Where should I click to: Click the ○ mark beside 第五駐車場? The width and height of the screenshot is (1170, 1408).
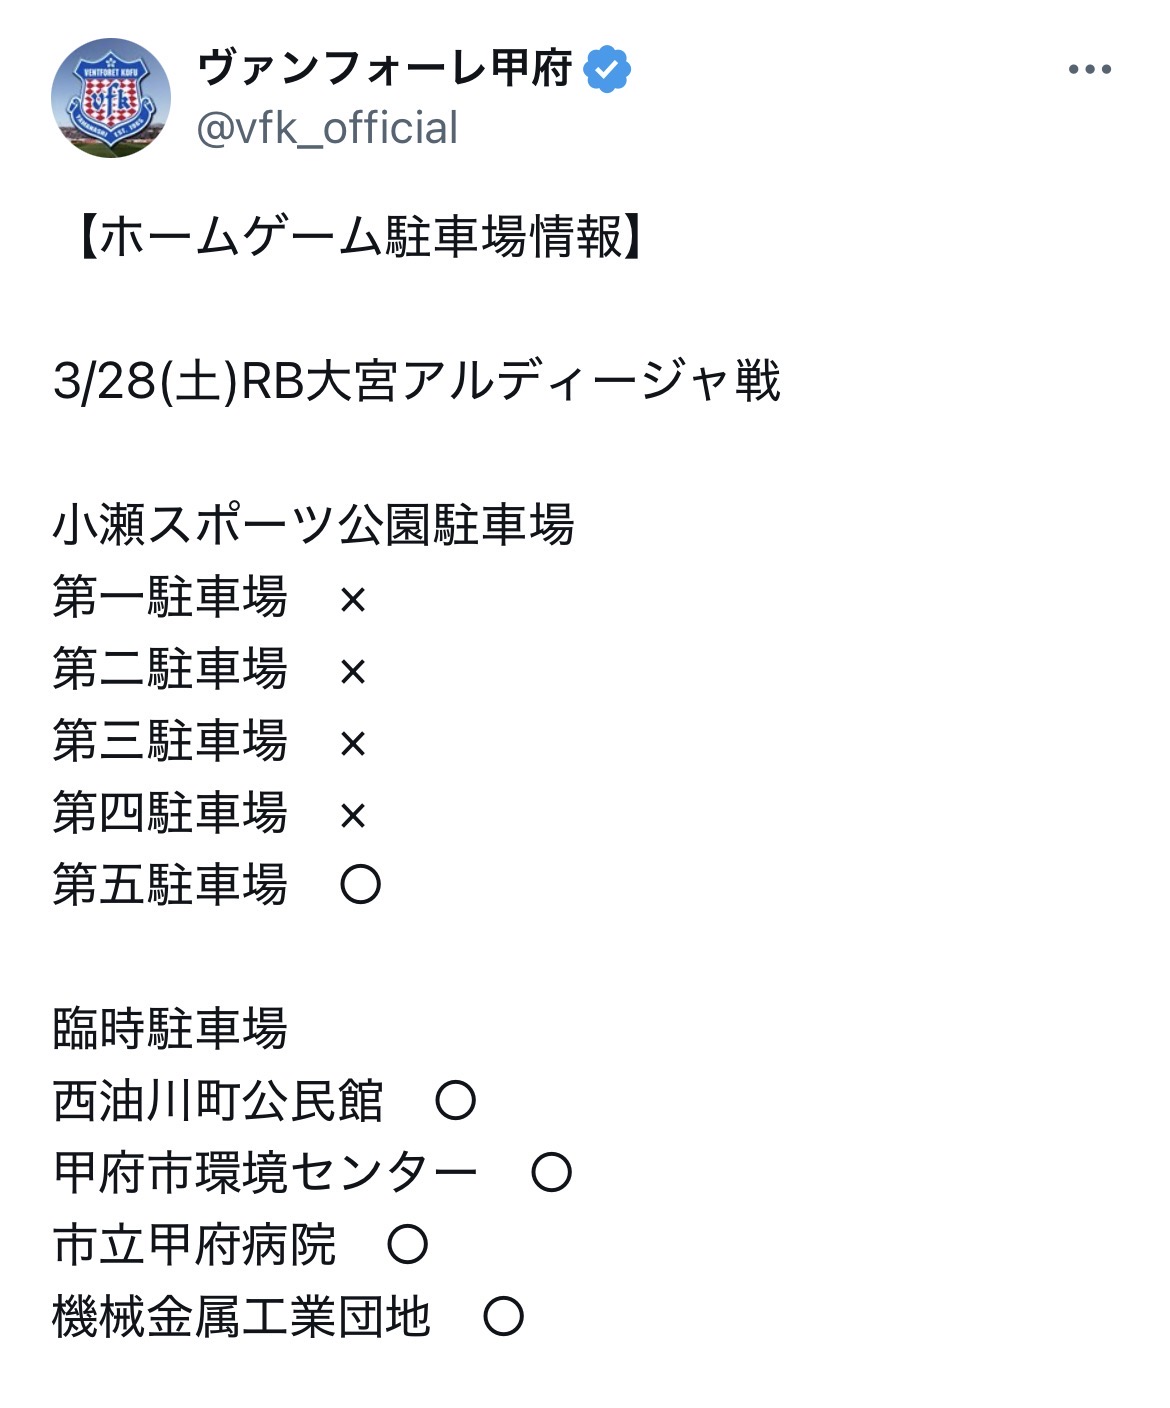[361, 885]
